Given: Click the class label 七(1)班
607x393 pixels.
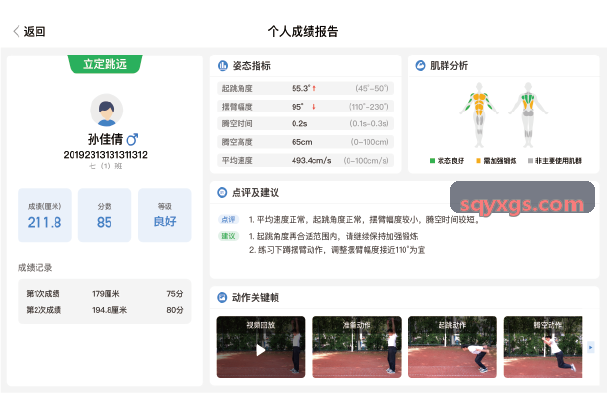Looking at the screenshot, I should pos(106,166).
